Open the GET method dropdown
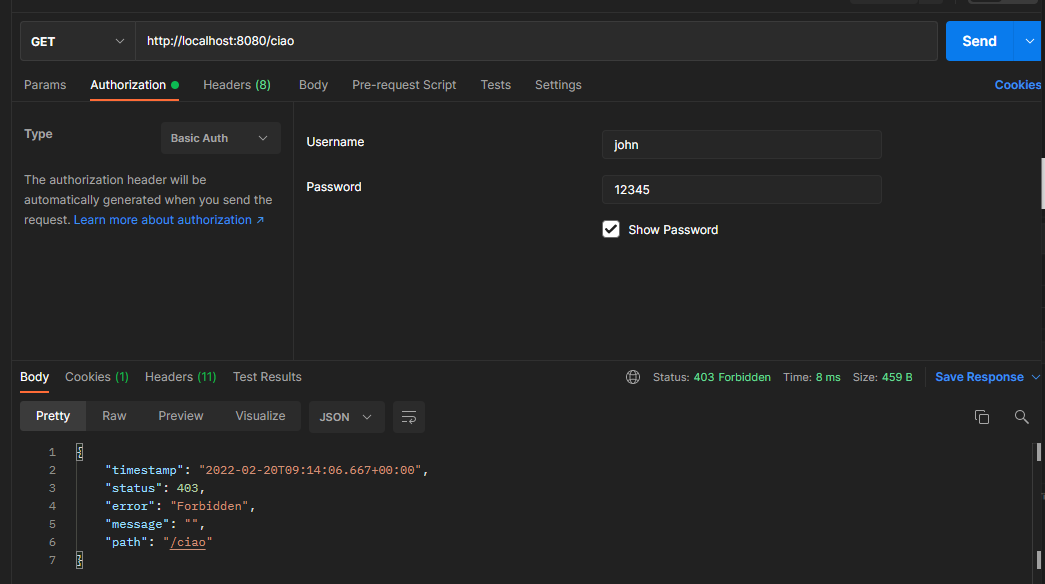The image size is (1045, 584). coord(78,41)
